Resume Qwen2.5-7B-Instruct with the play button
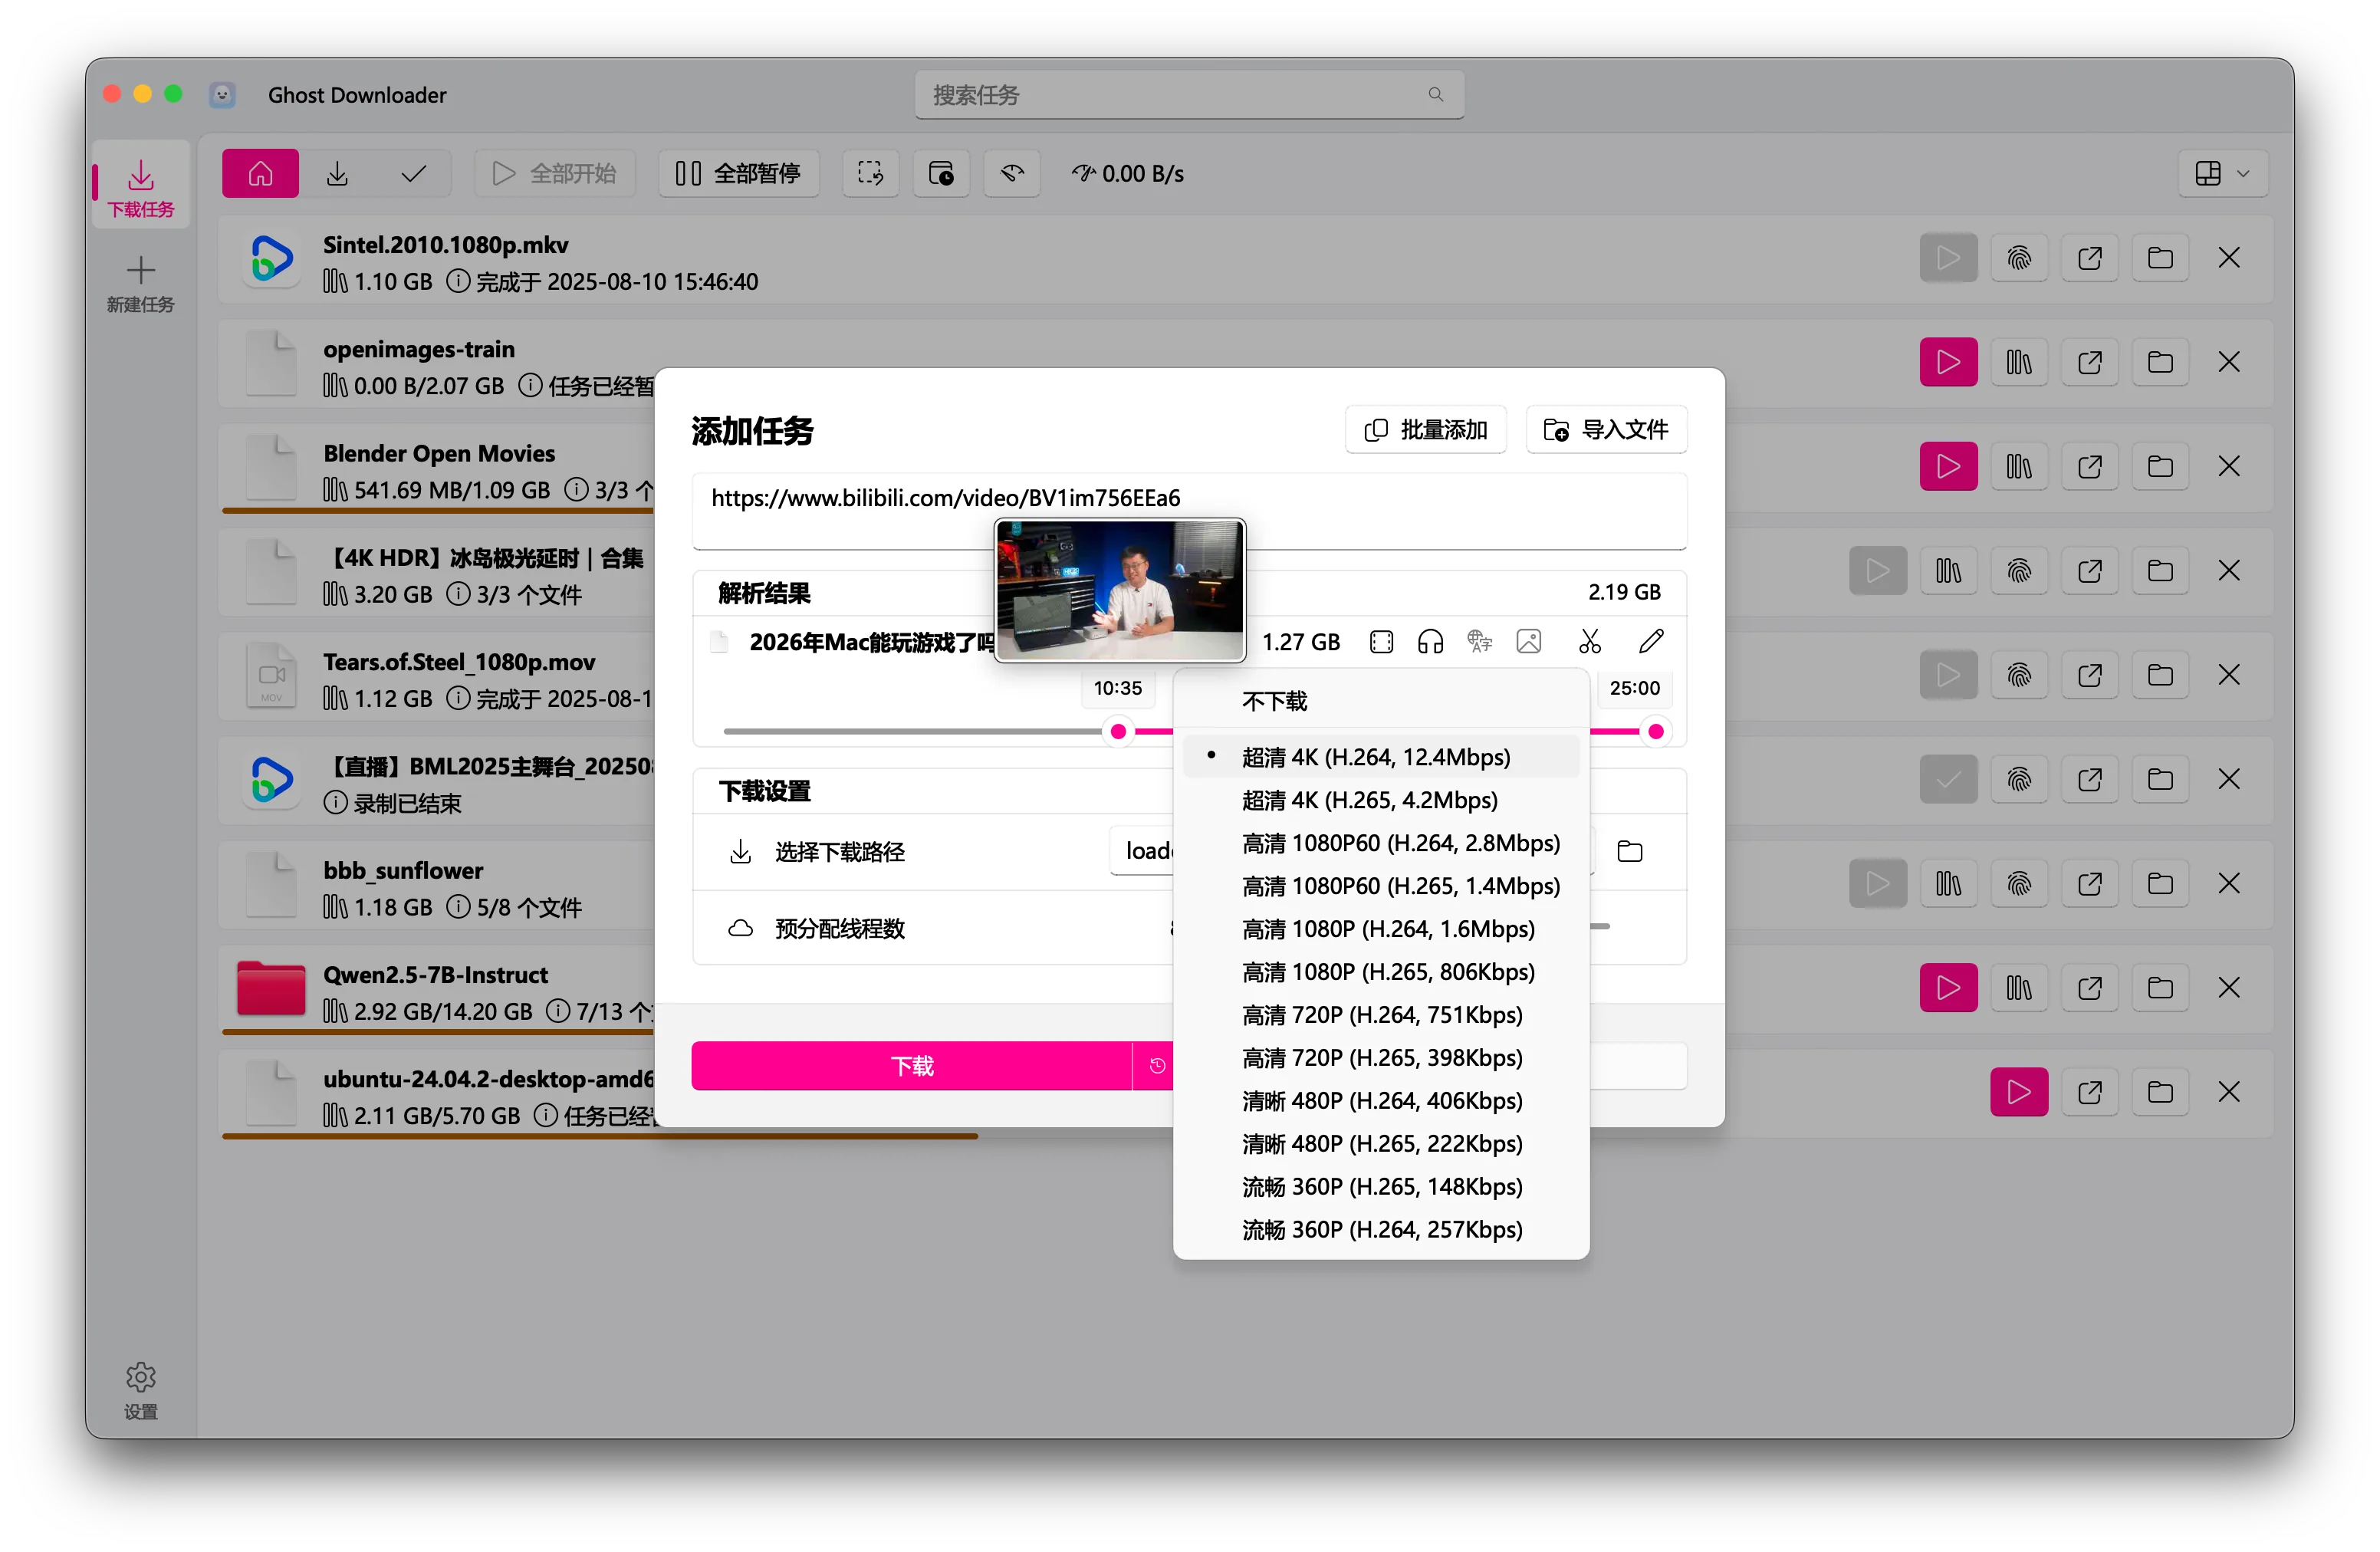This screenshot has height=1552, width=2380. pyautogui.click(x=1948, y=988)
